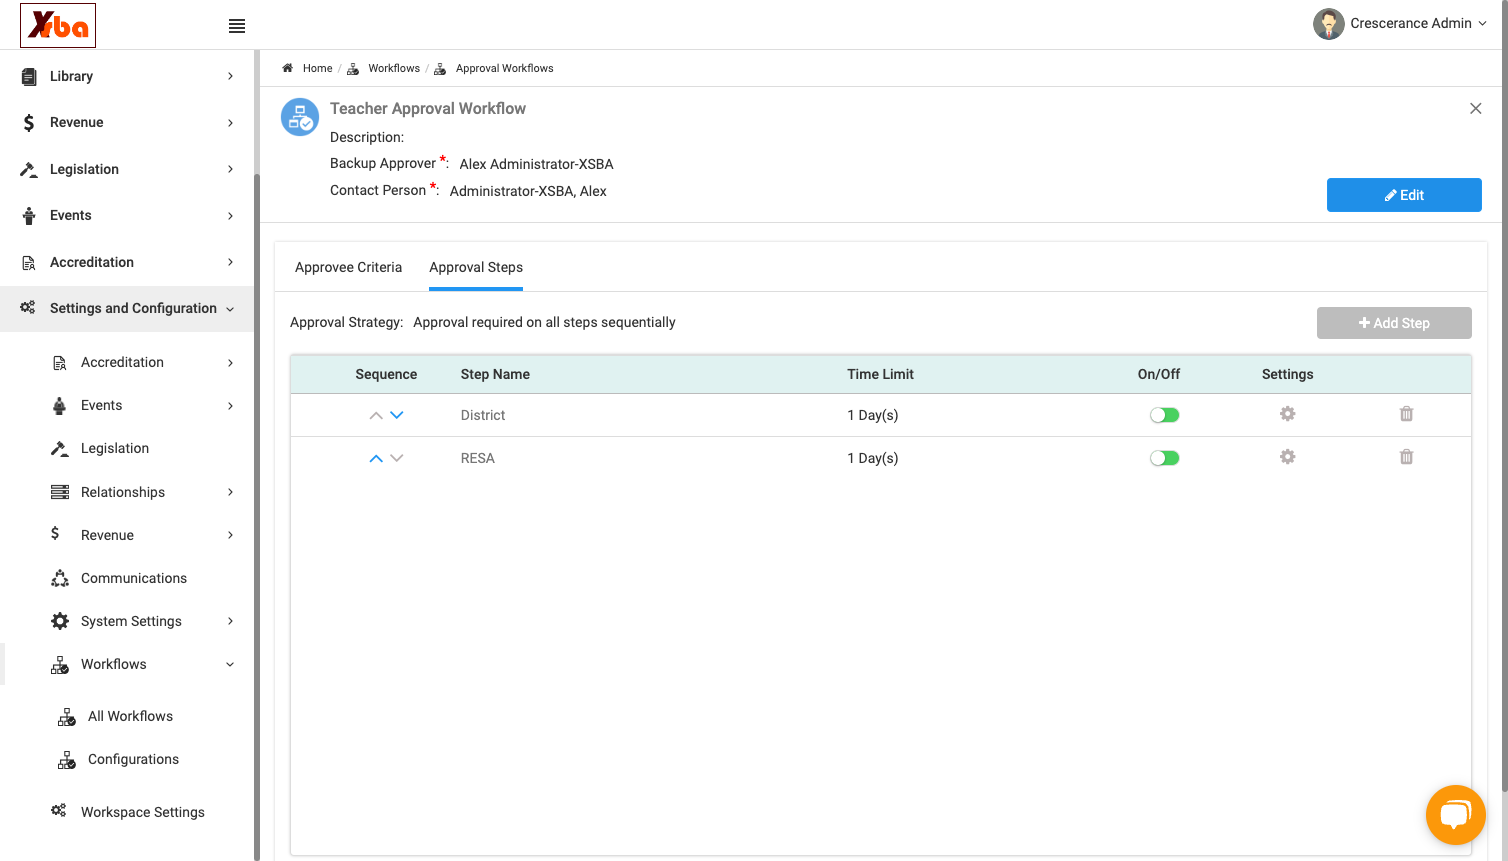
Task: Click the RESA step name
Action: (x=478, y=458)
